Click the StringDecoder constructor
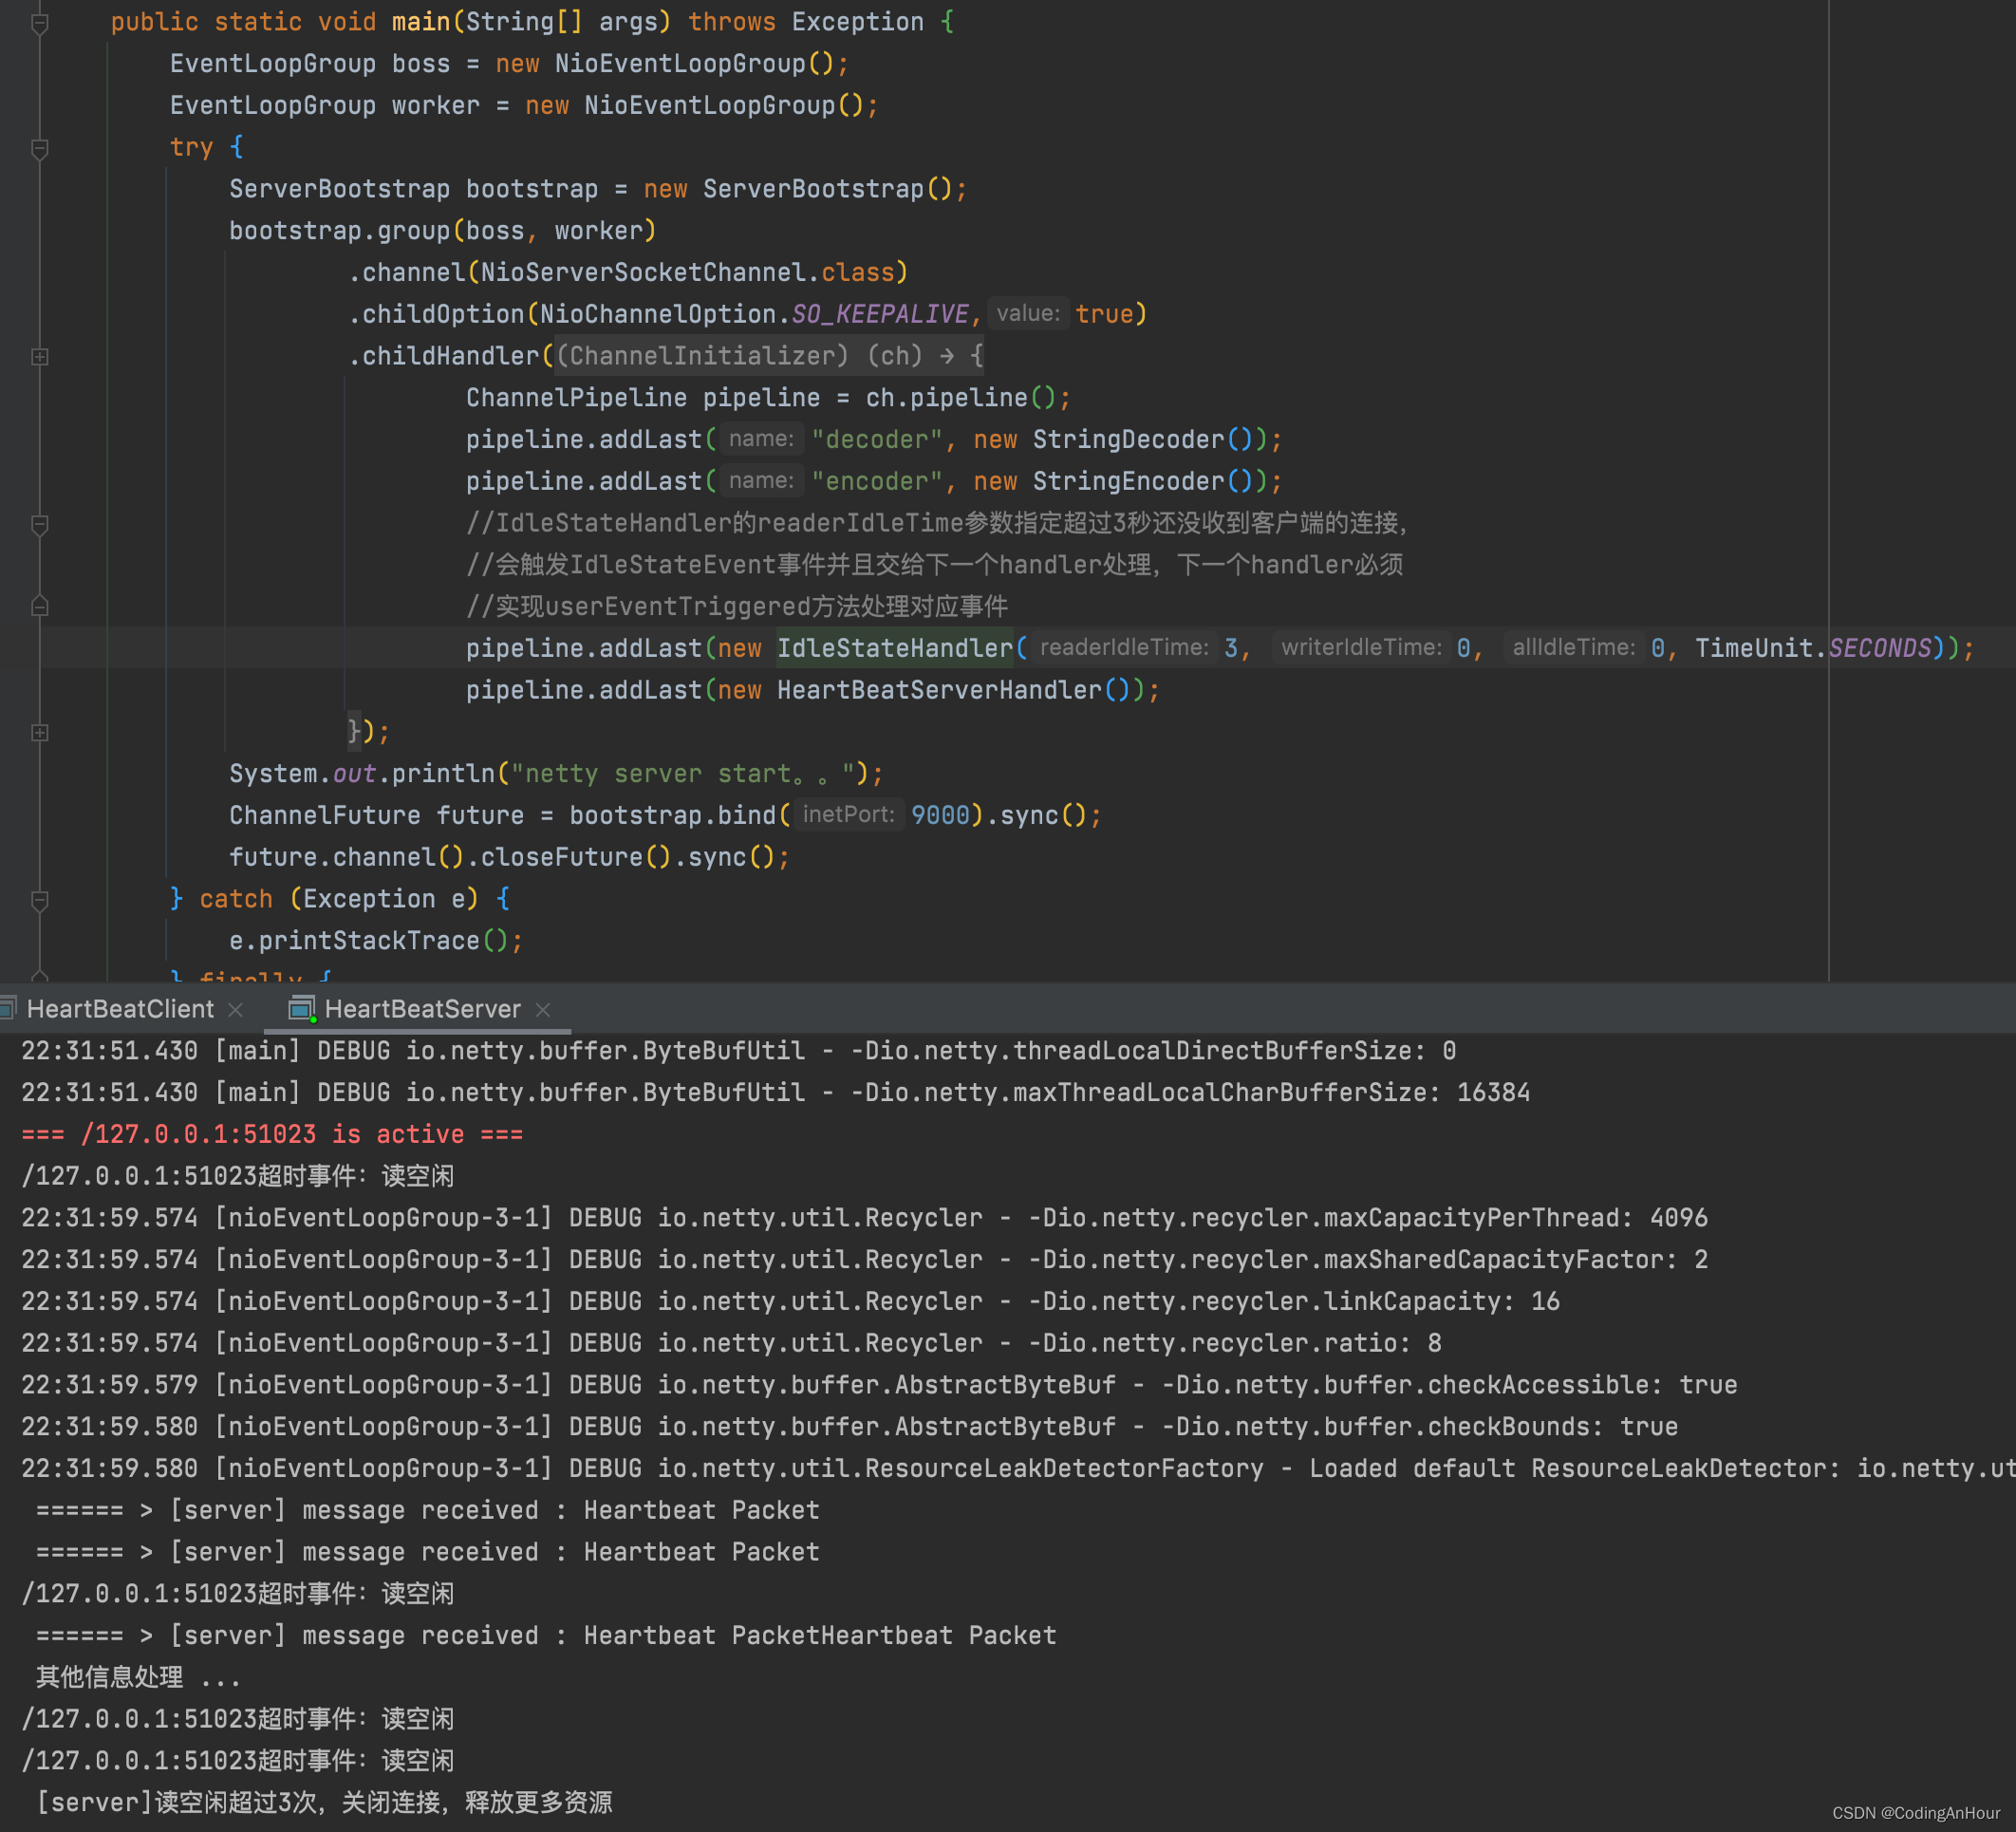 [1142, 439]
